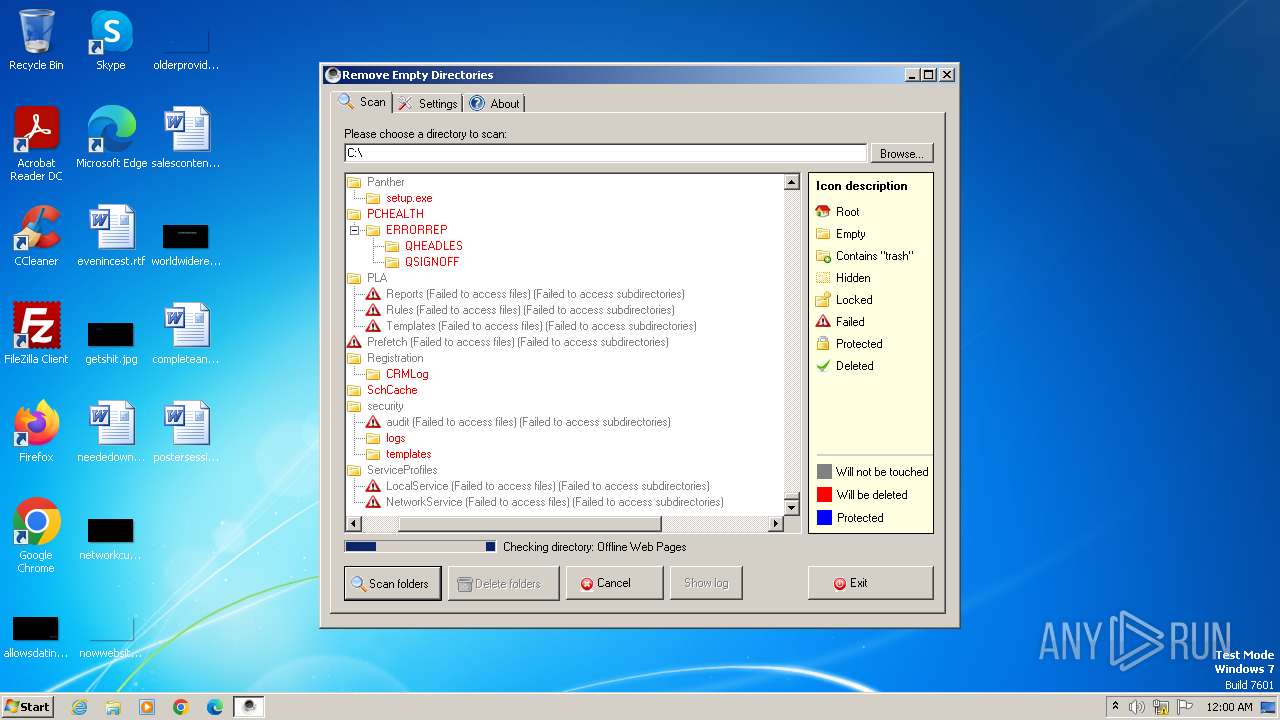Click the Locked folder icon in legend
1280x720 pixels.
coord(823,300)
